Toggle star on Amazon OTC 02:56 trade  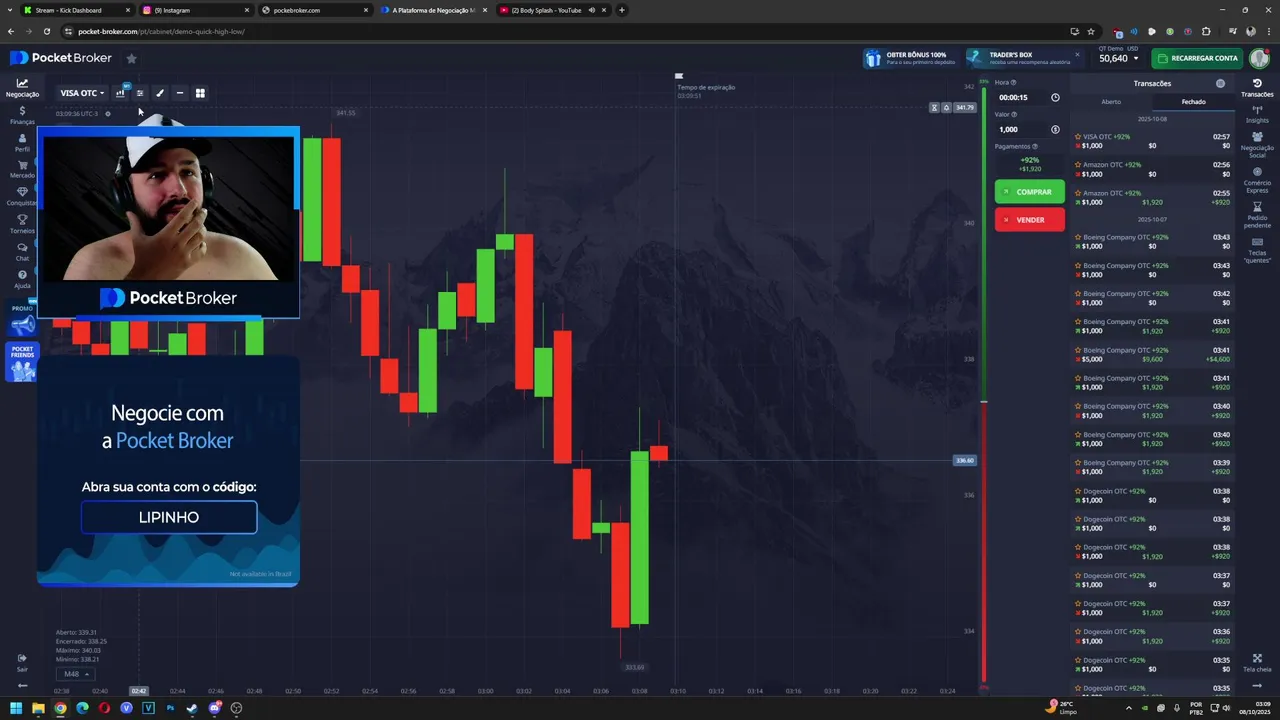(x=1078, y=165)
